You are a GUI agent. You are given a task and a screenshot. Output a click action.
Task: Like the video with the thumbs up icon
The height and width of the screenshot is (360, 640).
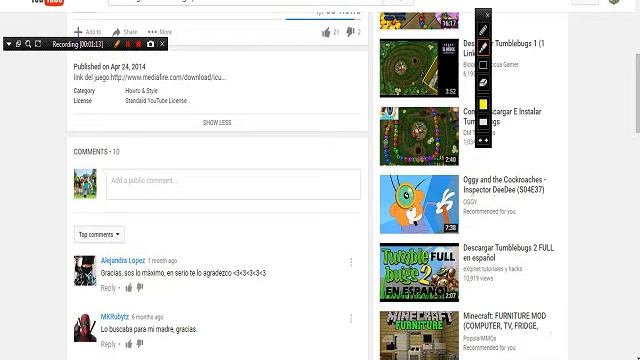tap(326, 32)
